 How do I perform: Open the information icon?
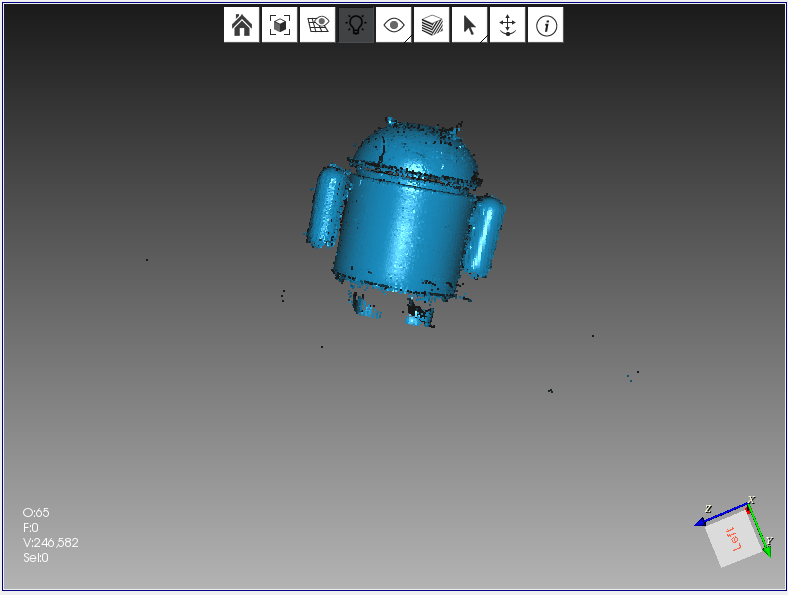coord(546,25)
